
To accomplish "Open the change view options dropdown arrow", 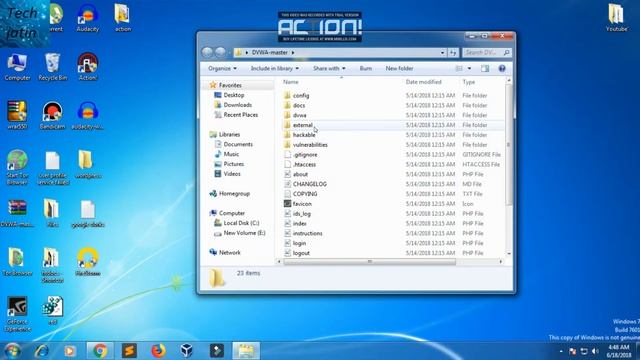I will [469, 69].
